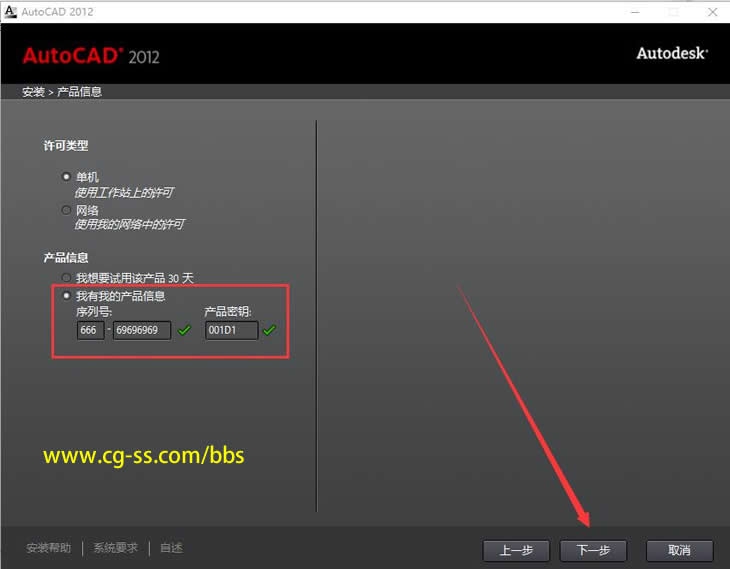This screenshot has width=730, height=569.
Task: Click the serial number prefix field 666
Action: pyautogui.click(x=90, y=330)
